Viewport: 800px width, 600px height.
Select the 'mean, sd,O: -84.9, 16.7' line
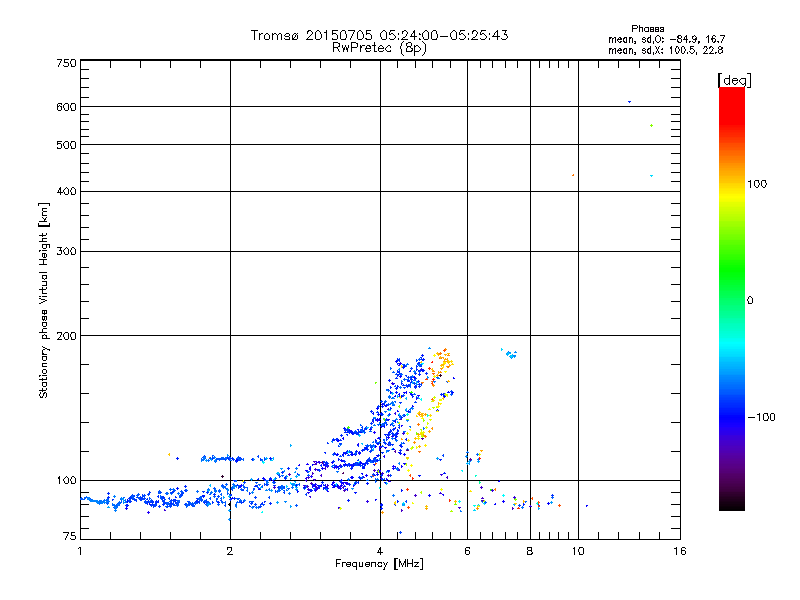tap(666, 39)
